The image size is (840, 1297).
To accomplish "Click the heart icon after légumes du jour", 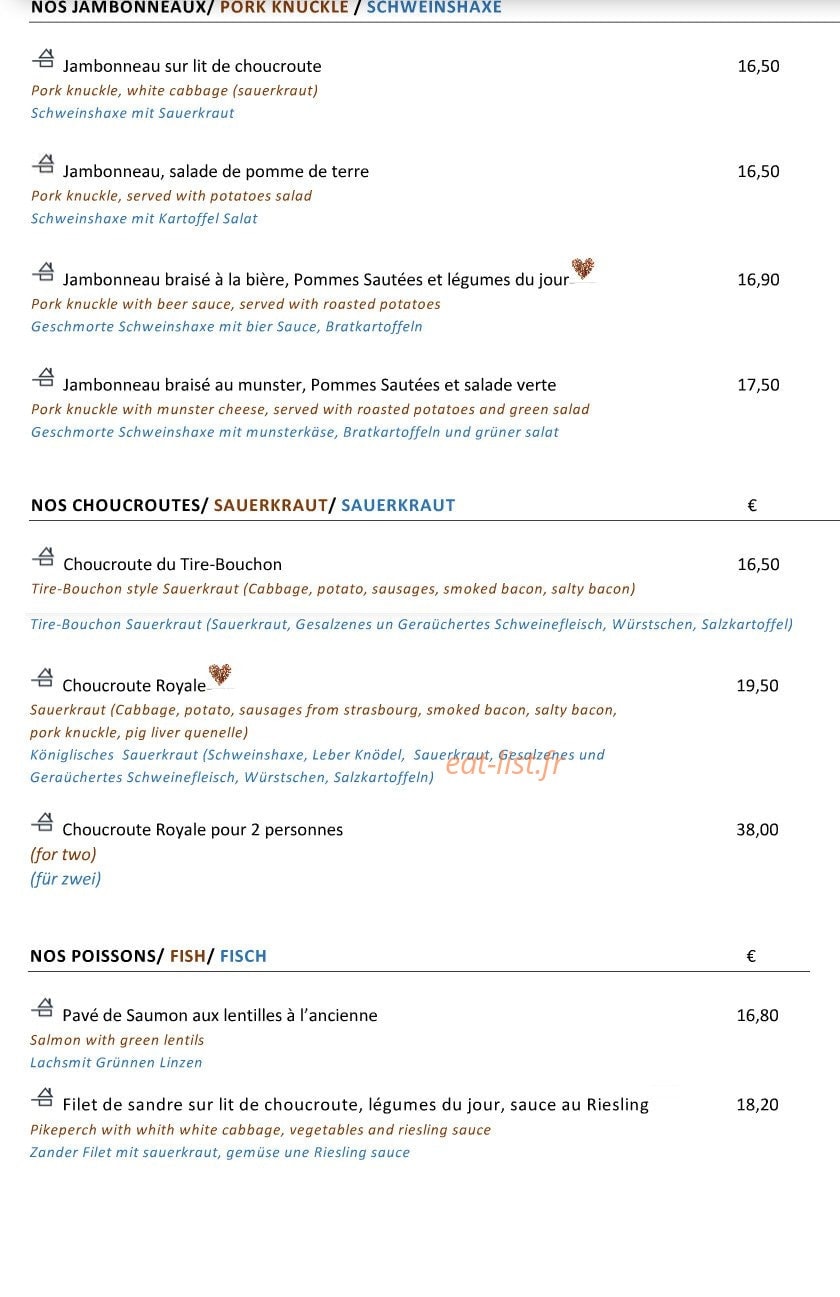I will click(583, 268).
